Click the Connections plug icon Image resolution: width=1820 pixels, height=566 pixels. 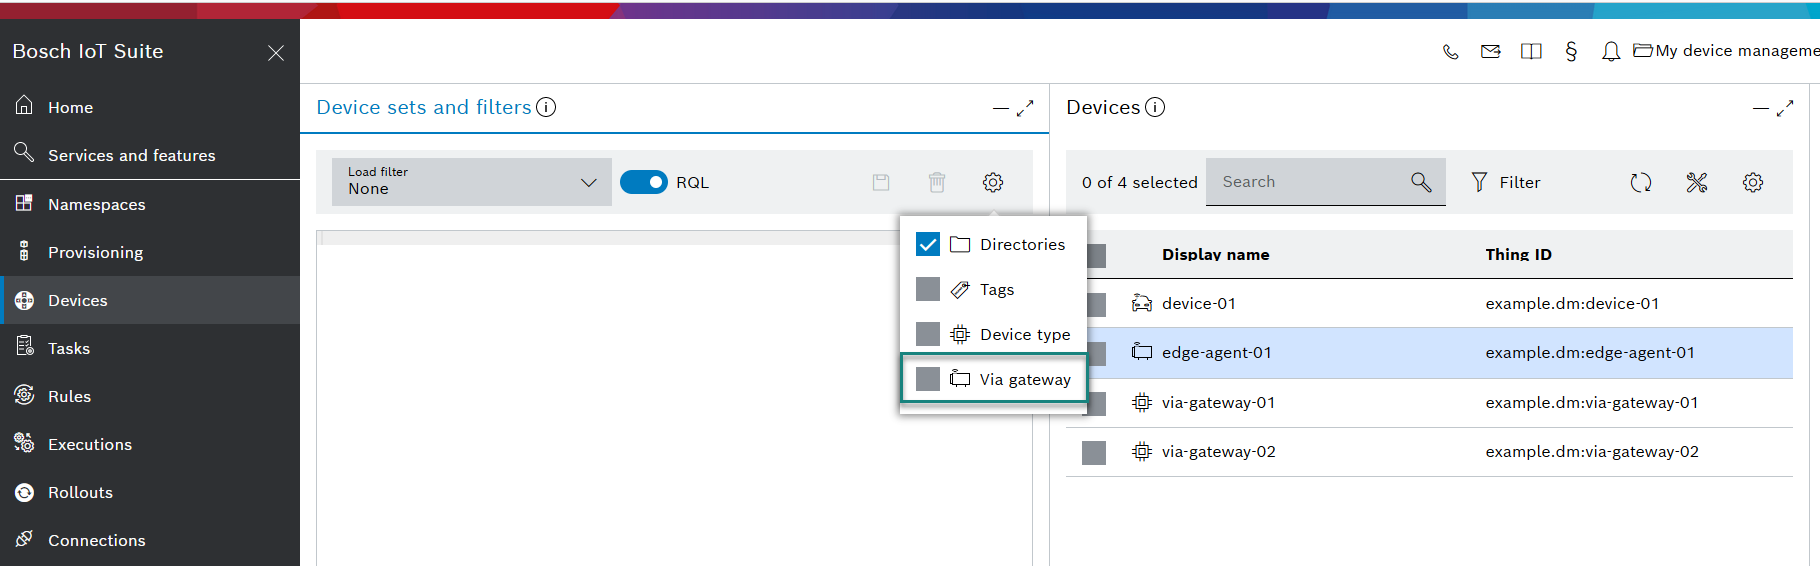24,539
